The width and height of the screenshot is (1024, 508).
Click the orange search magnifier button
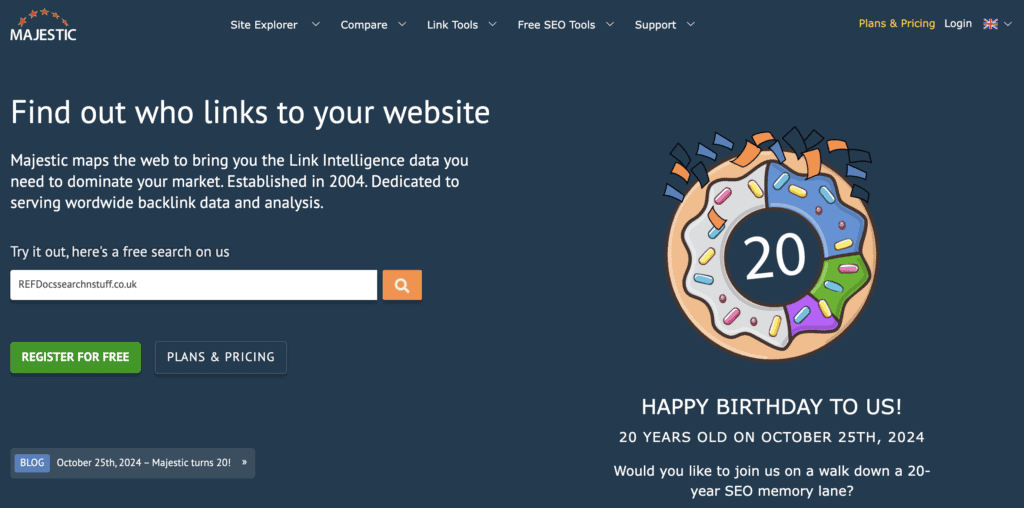tap(401, 285)
